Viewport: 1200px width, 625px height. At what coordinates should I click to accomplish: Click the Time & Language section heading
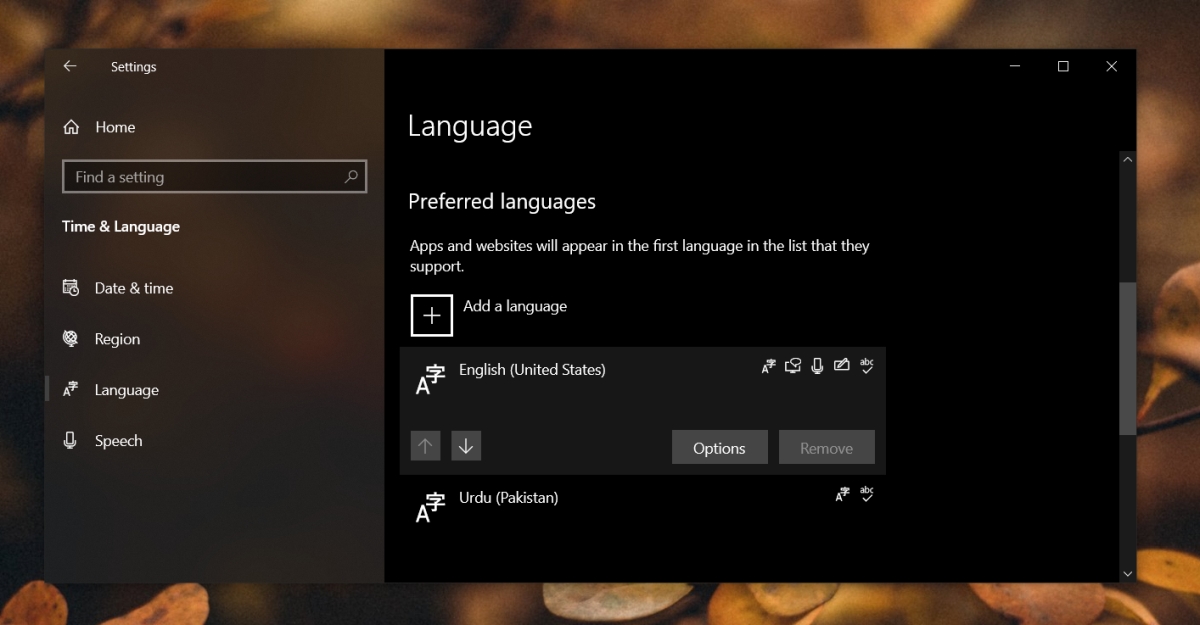pos(121,227)
